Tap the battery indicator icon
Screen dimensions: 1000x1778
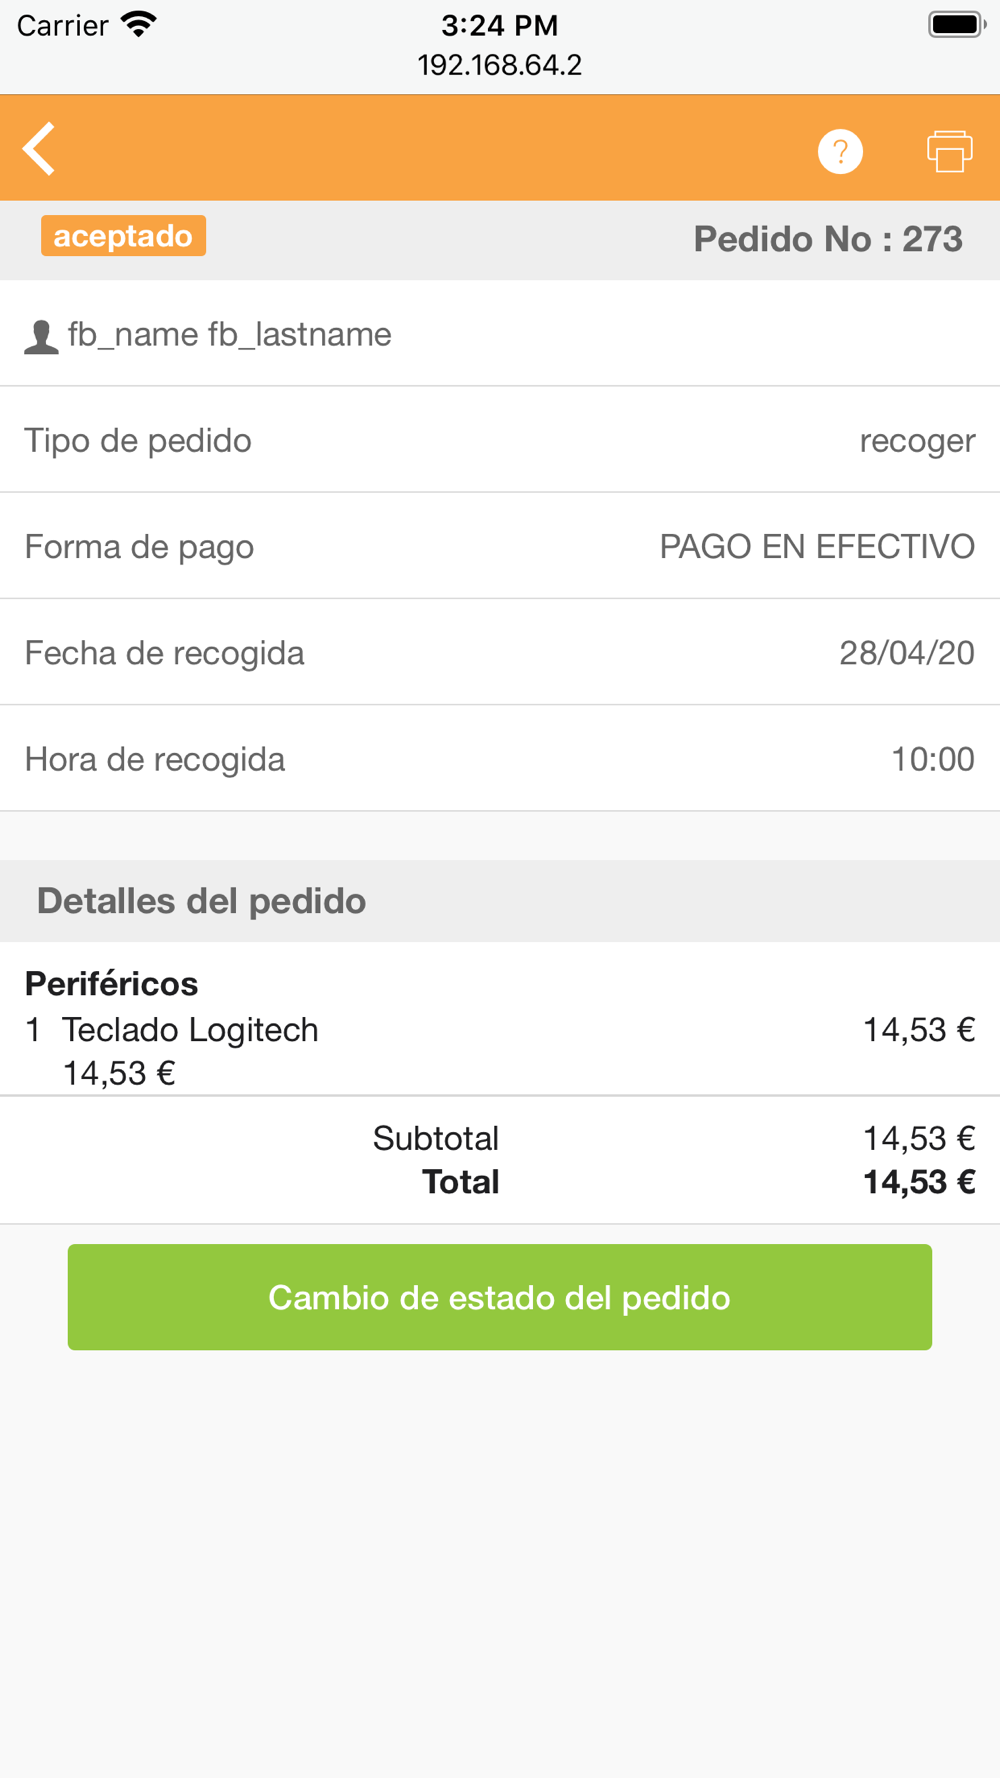coord(956,25)
